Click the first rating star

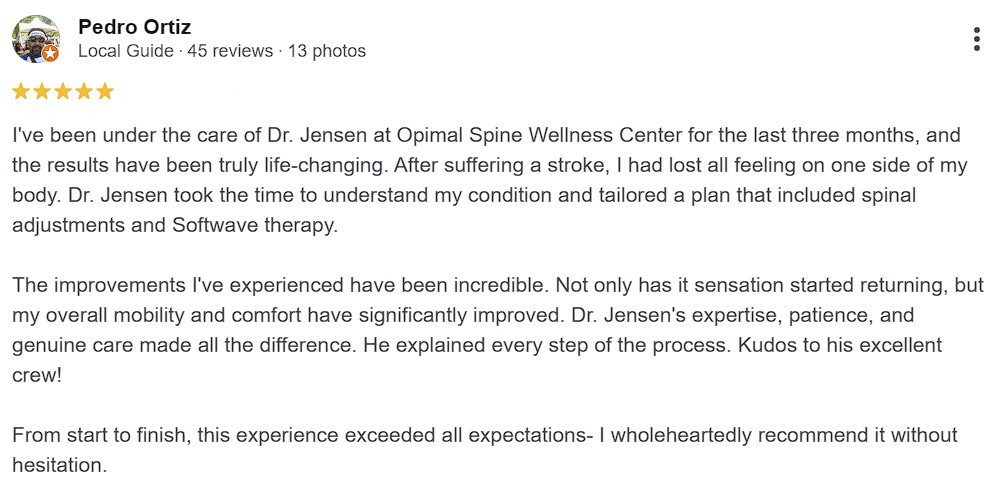click(x=20, y=92)
